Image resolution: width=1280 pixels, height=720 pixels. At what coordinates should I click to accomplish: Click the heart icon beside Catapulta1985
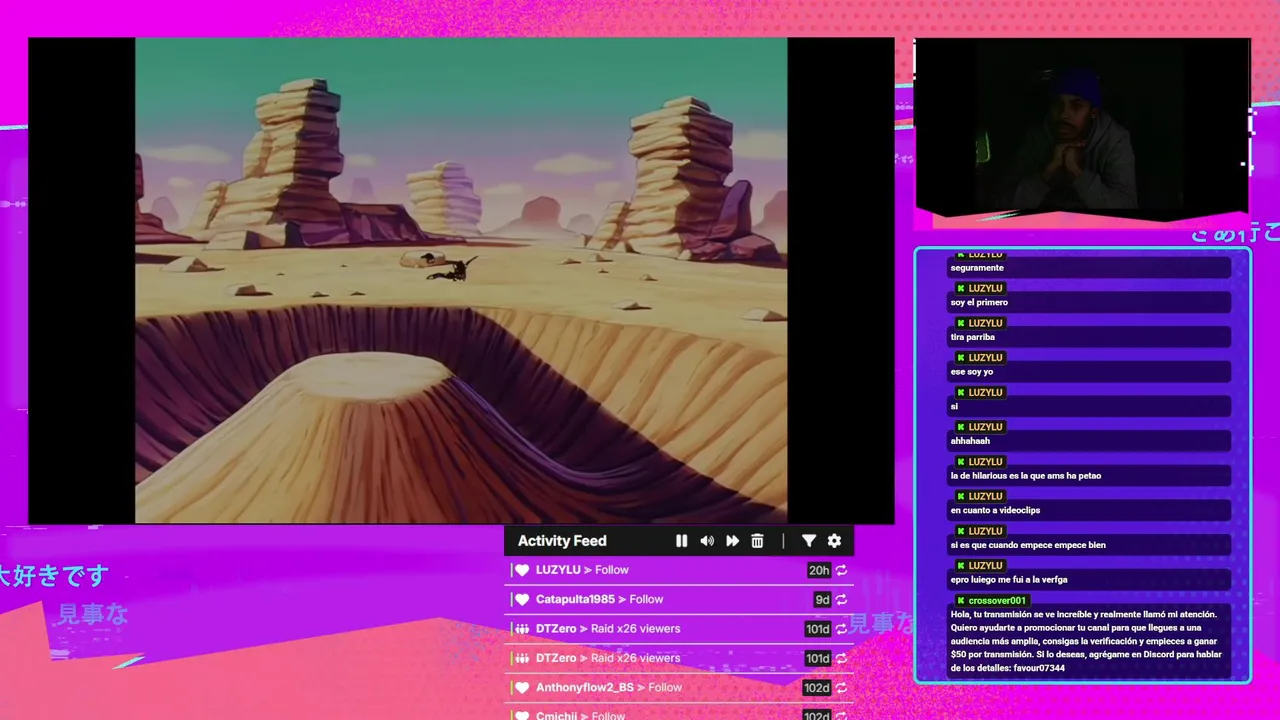coord(522,600)
